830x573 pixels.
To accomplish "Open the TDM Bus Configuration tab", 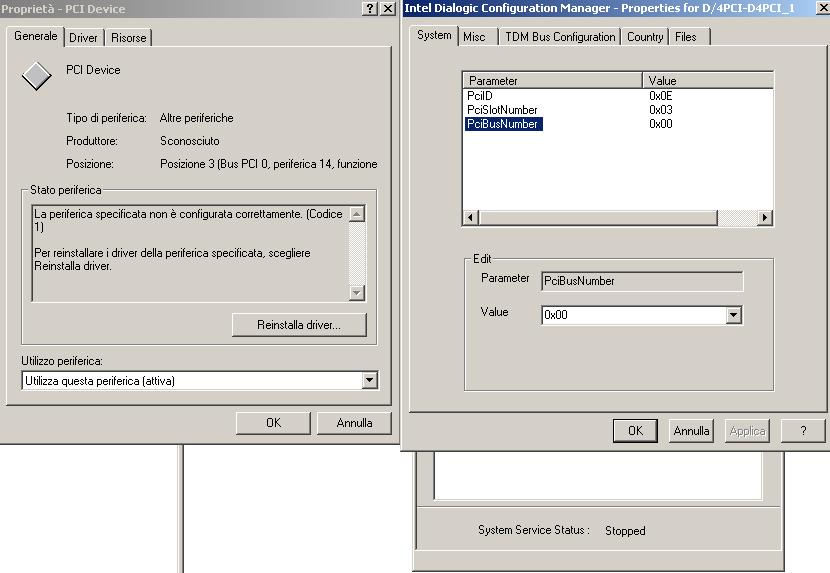I will (560, 37).
